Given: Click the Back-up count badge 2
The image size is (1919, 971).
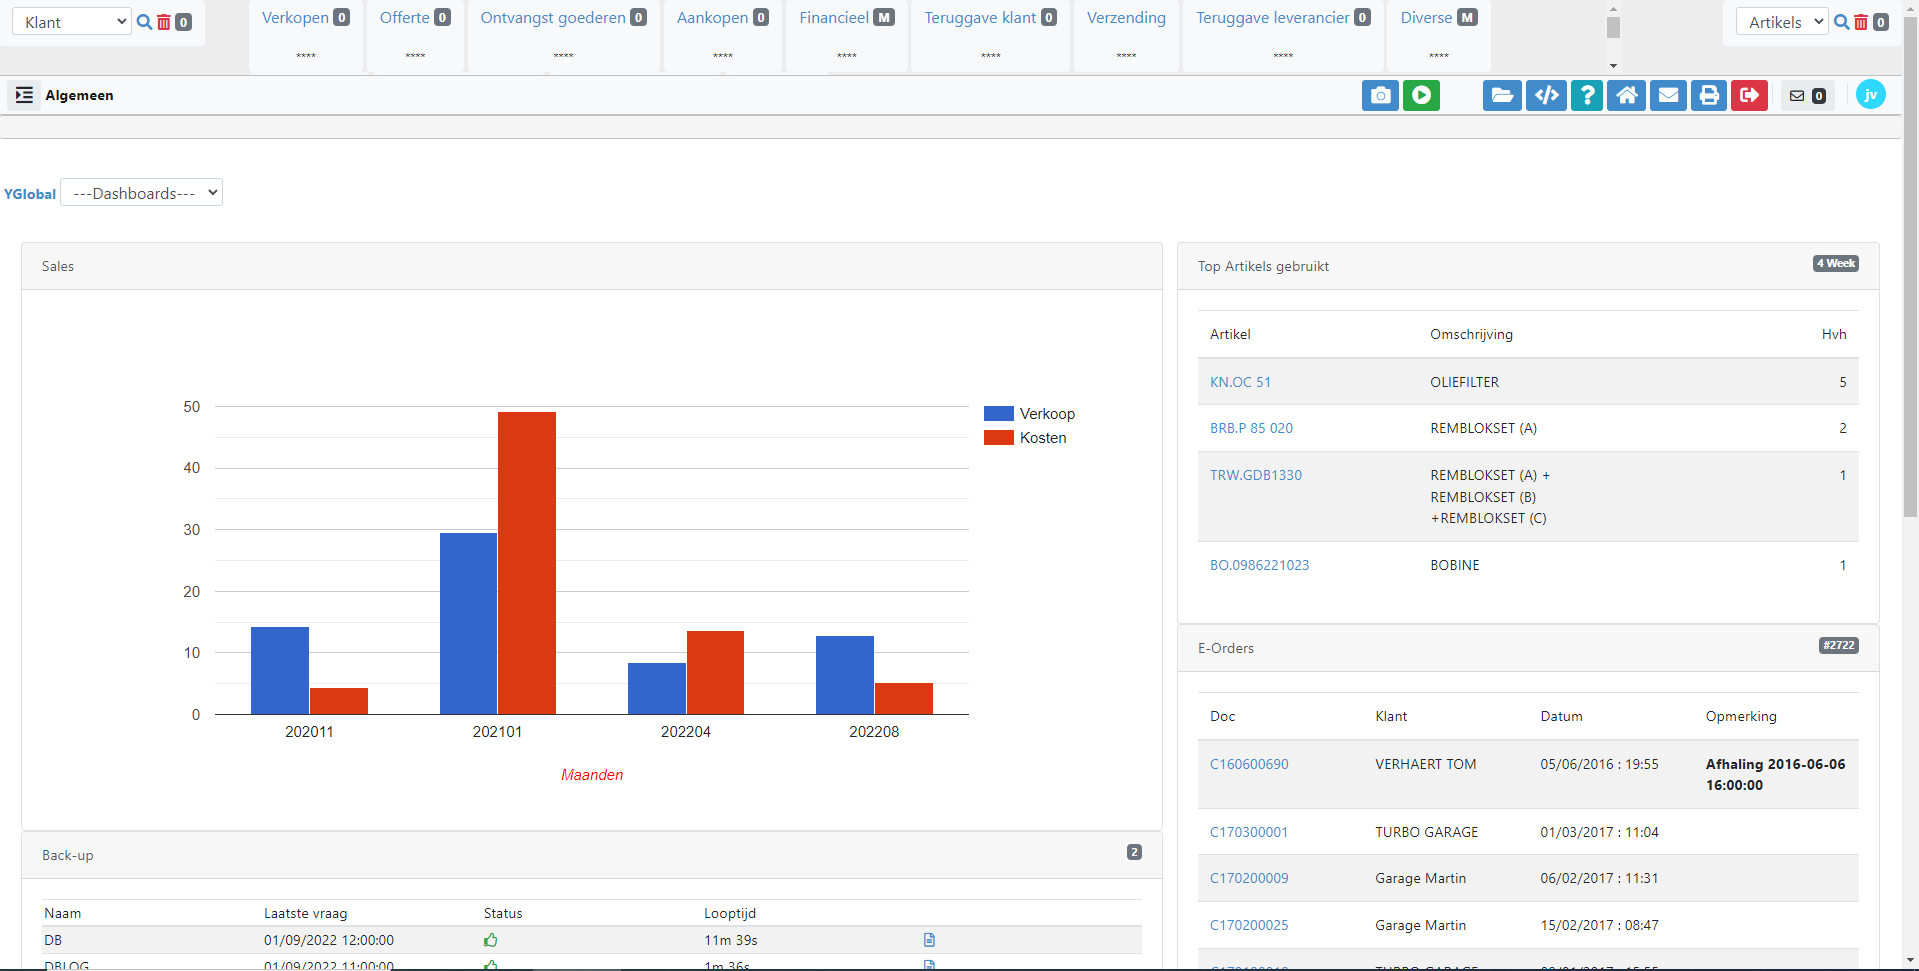Looking at the screenshot, I should tap(1134, 852).
